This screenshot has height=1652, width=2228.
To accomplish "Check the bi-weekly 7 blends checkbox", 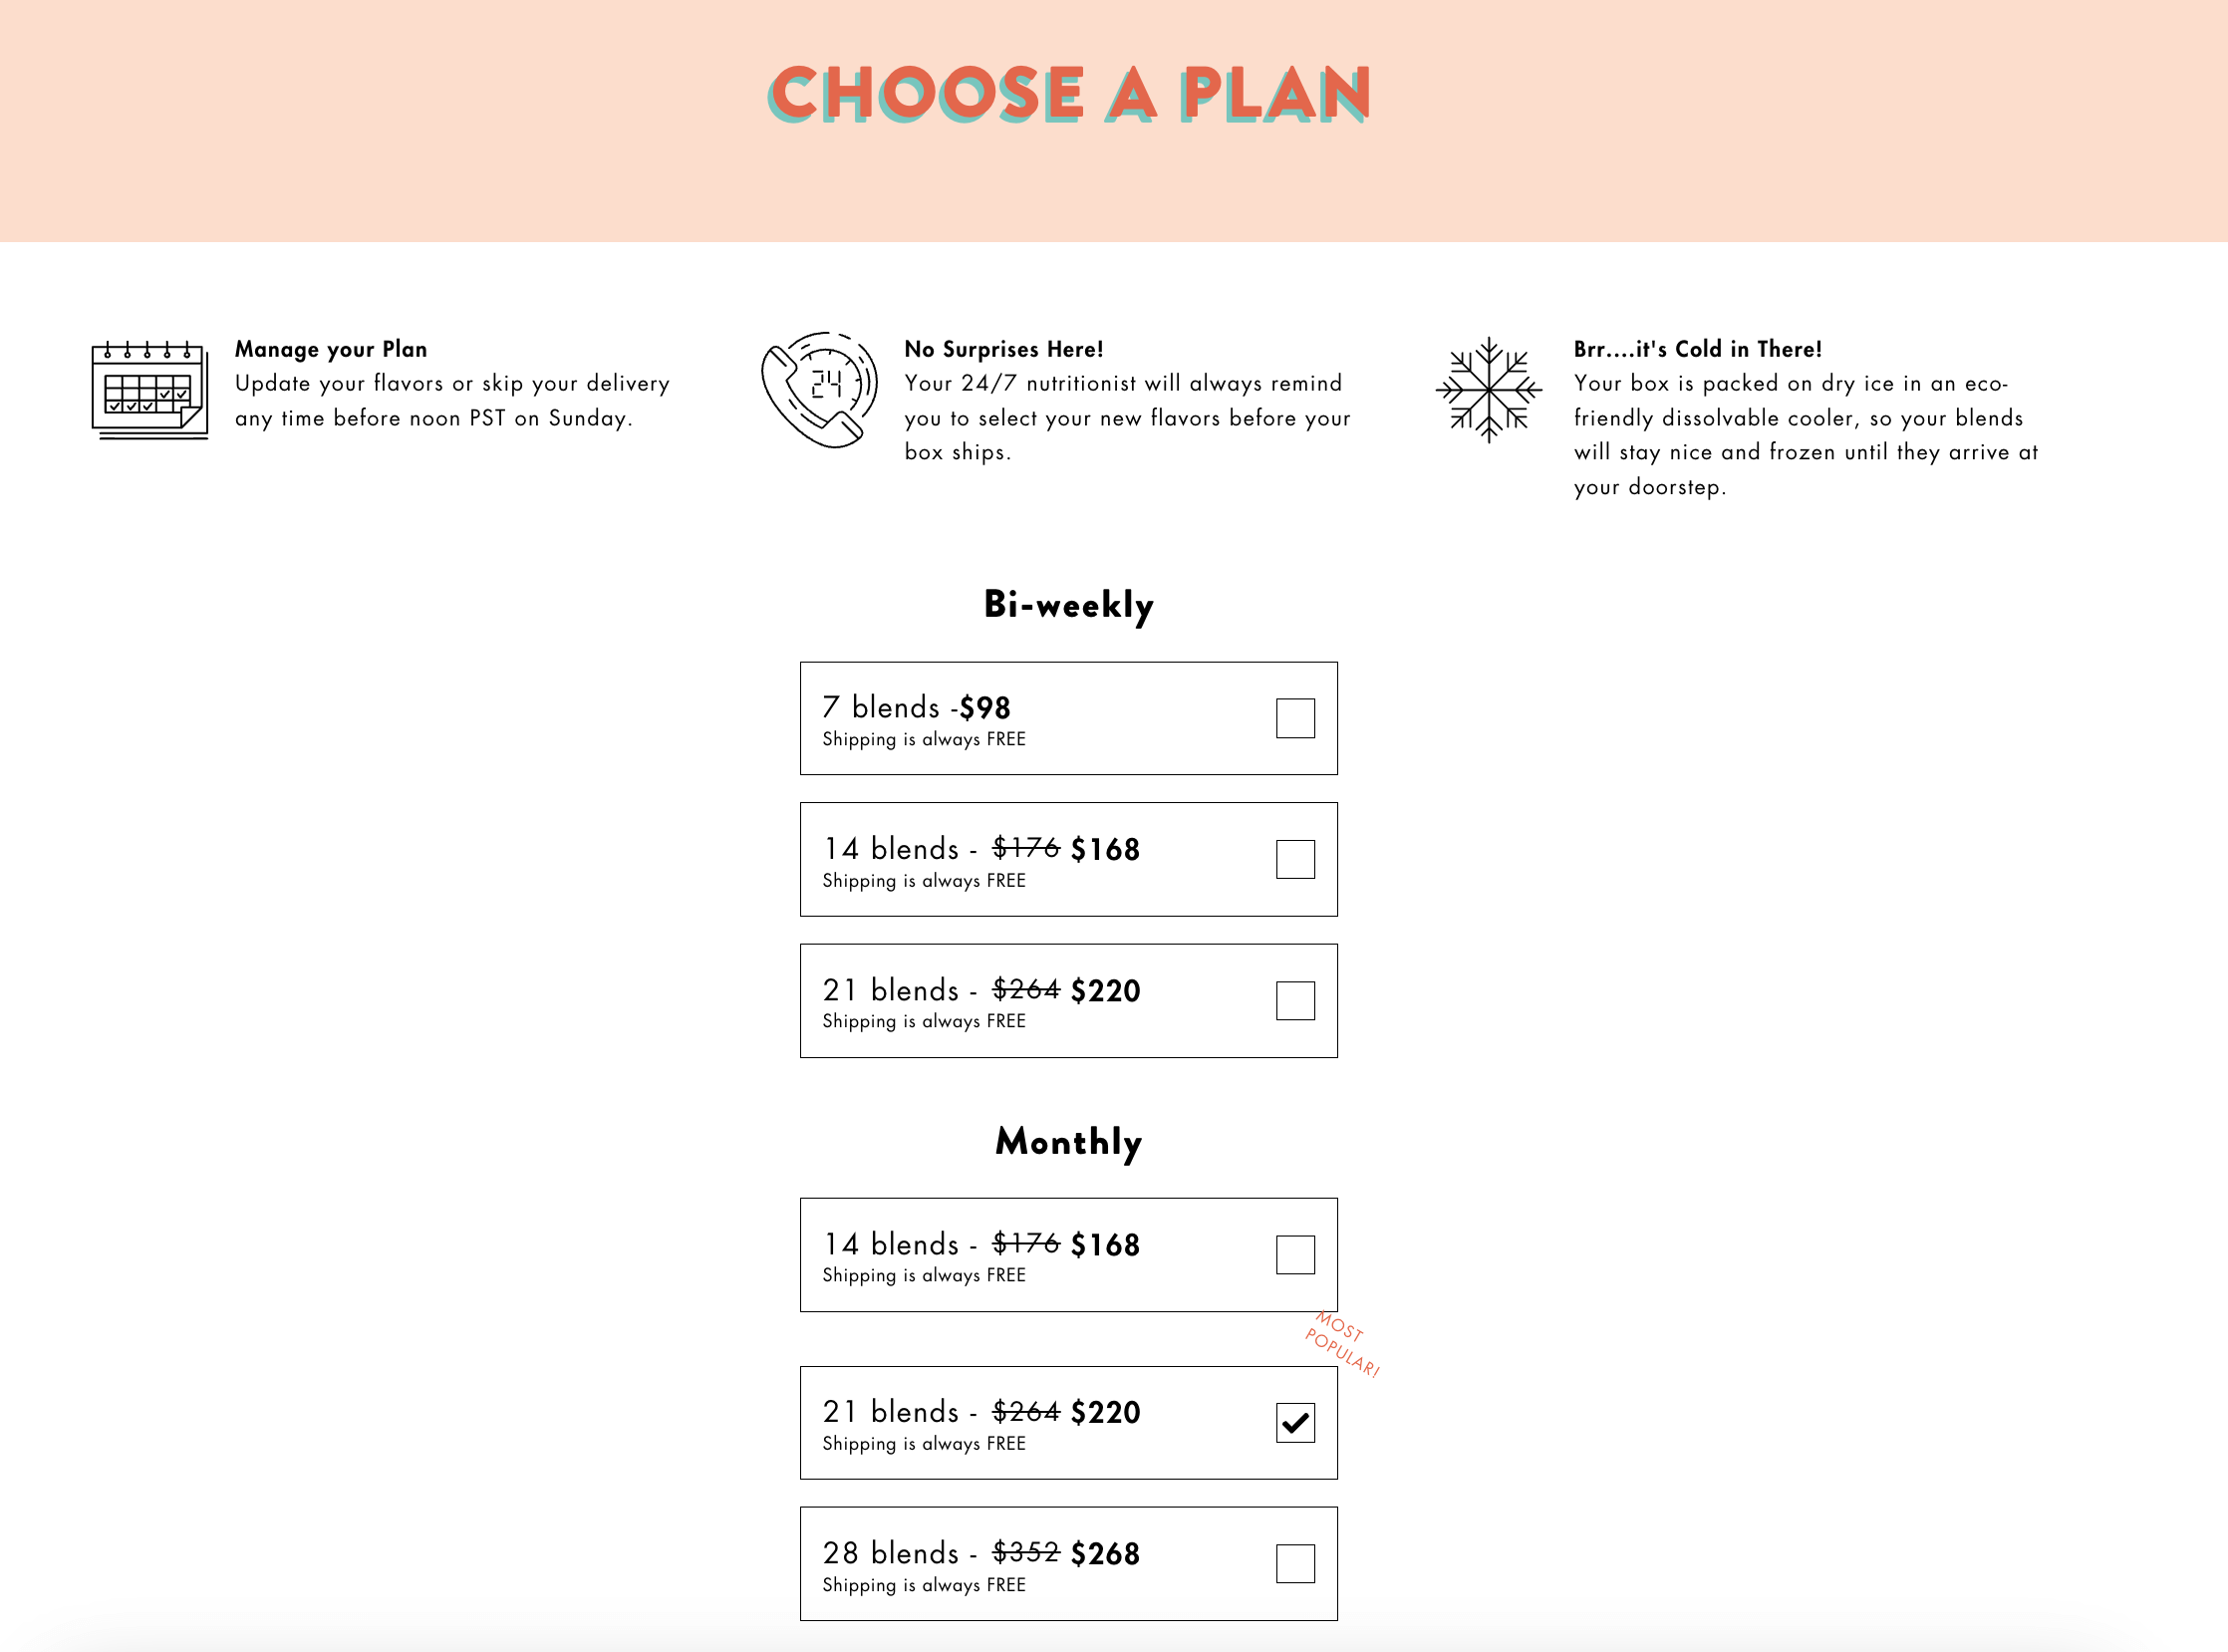I will click(x=1294, y=717).
